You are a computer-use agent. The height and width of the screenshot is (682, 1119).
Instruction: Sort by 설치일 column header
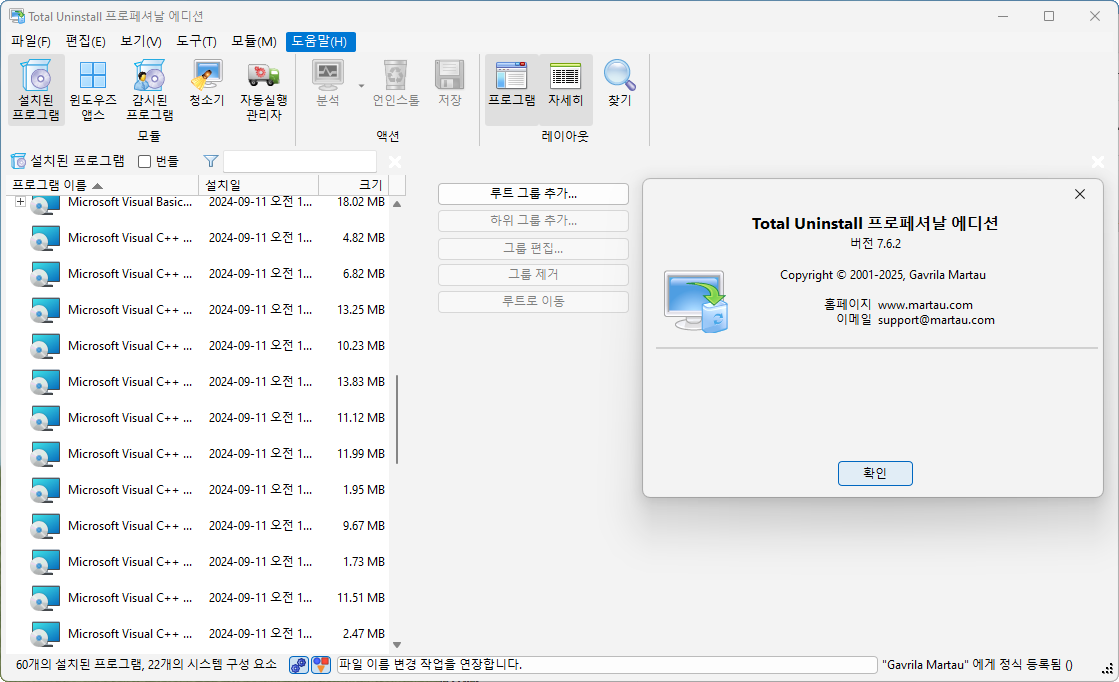[x=258, y=185]
